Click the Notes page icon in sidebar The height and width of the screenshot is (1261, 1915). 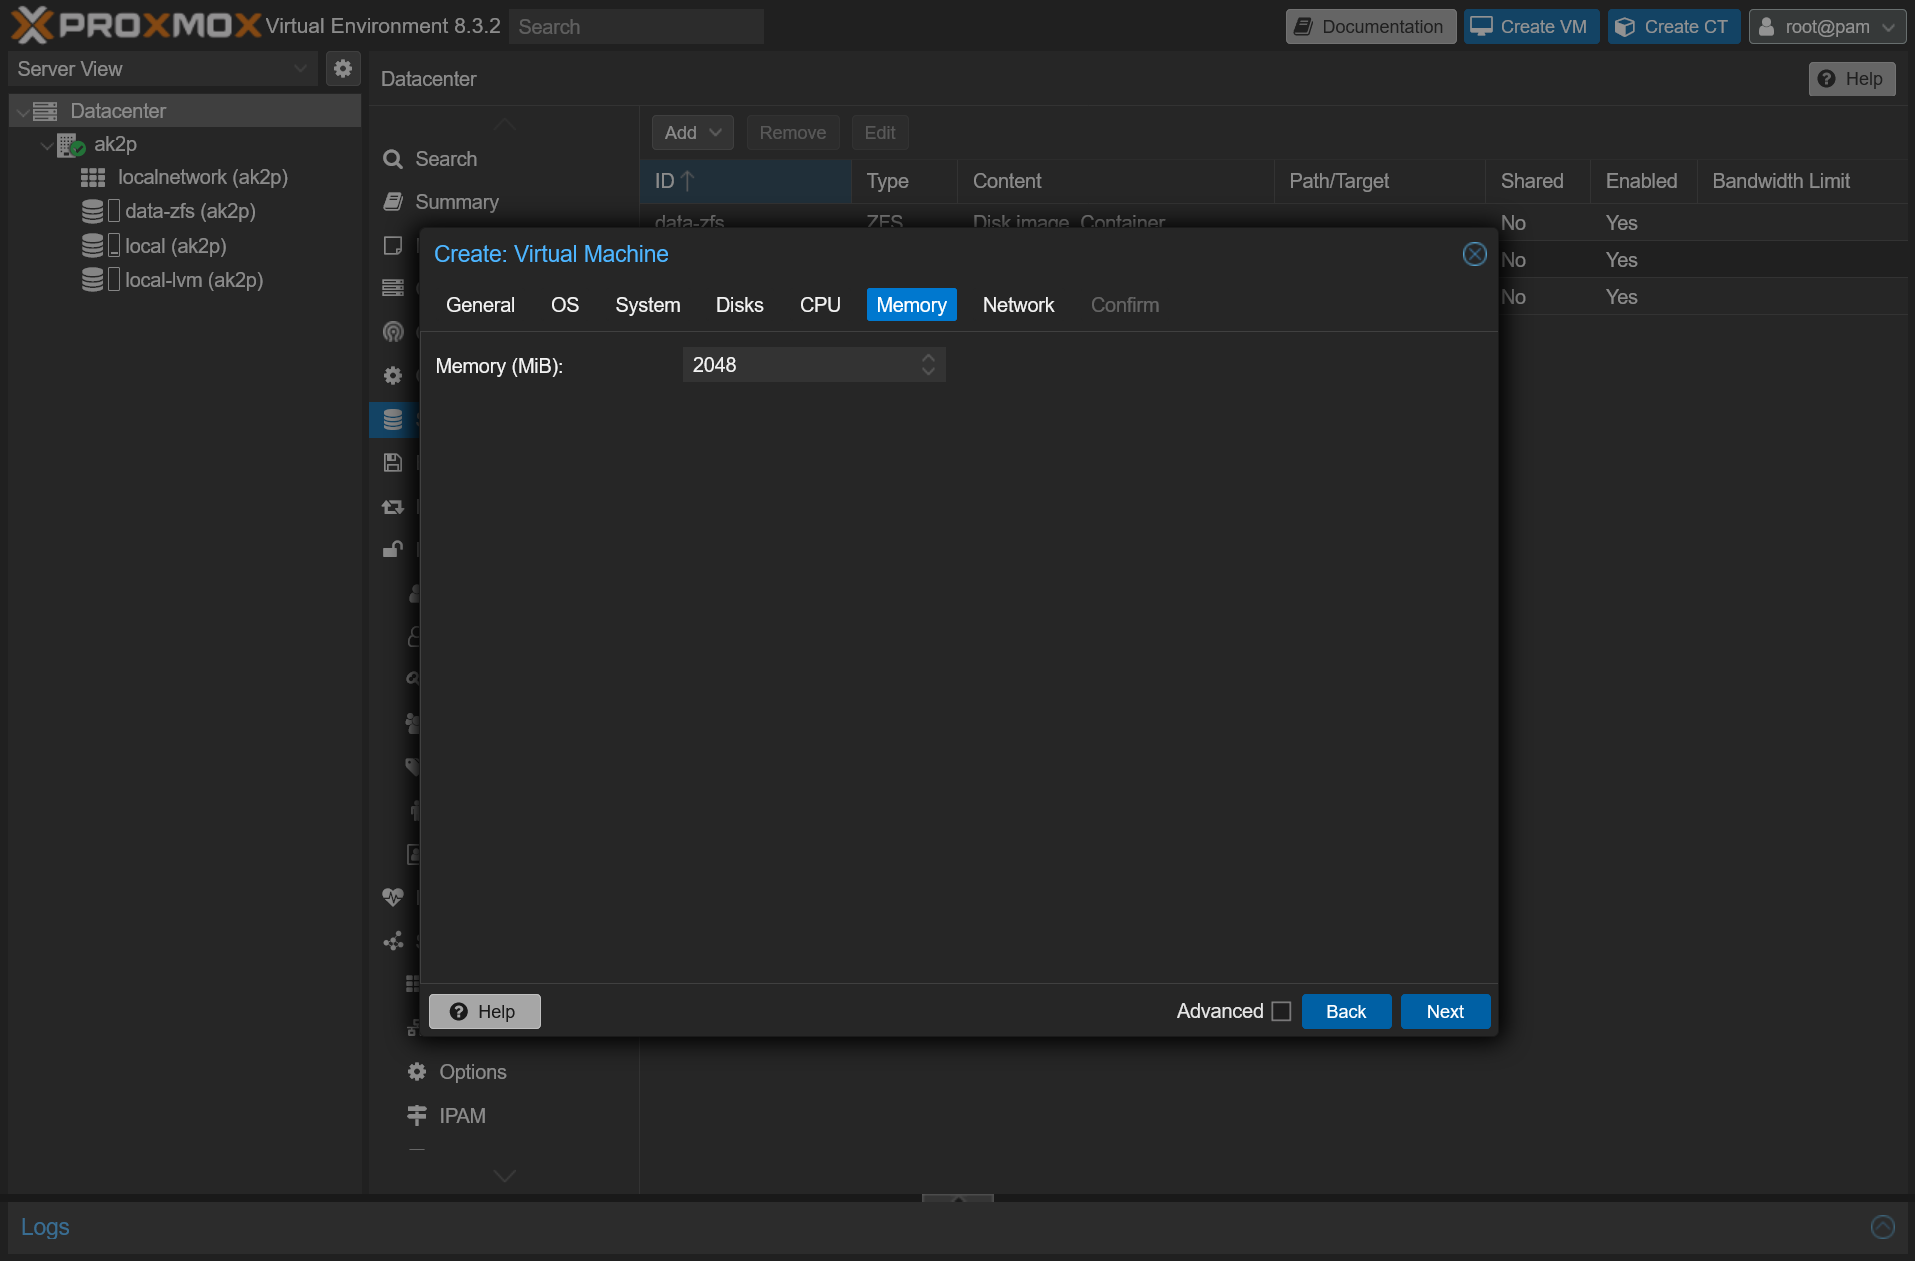(393, 246)
